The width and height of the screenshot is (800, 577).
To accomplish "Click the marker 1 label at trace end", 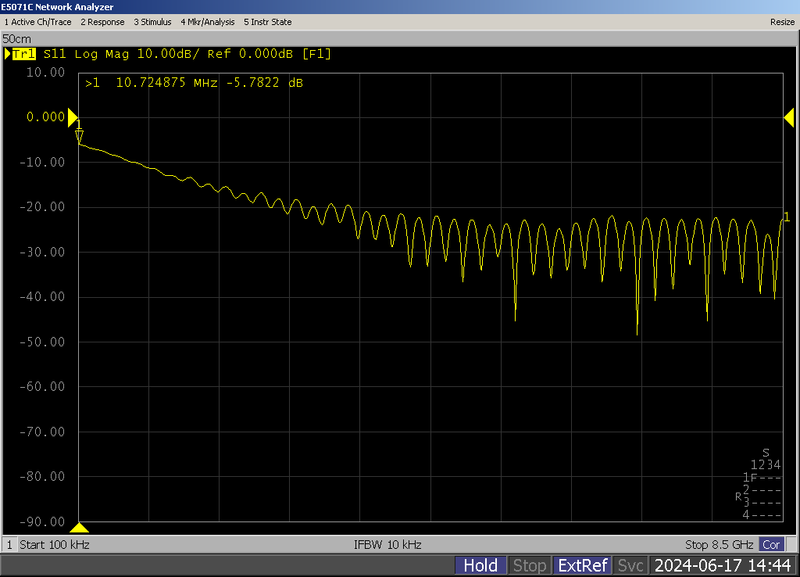I will (x=787, y=216).
